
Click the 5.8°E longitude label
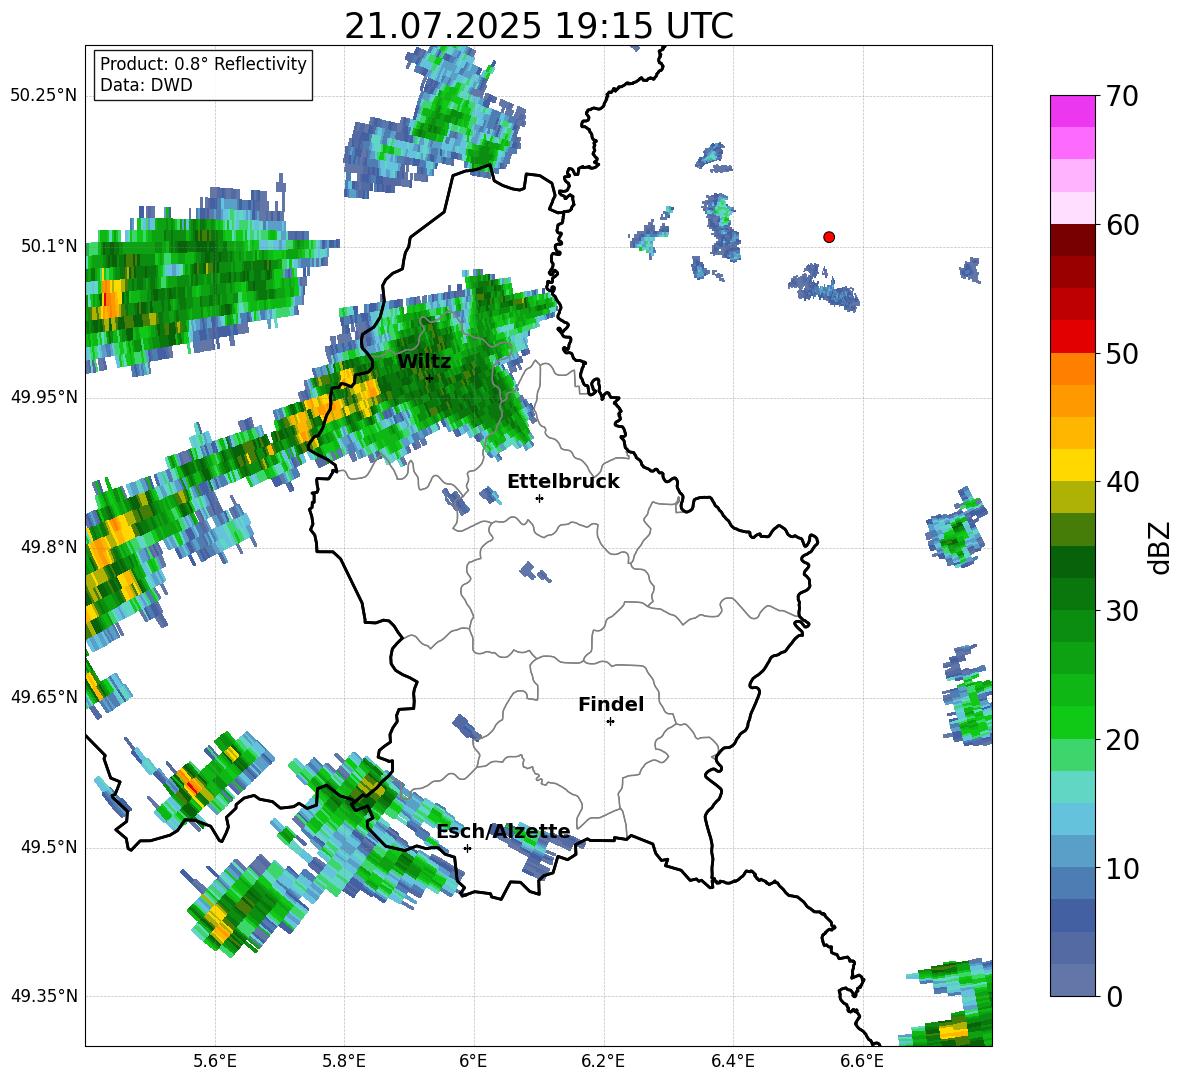pyautogui.click(x=344, y=1063)
